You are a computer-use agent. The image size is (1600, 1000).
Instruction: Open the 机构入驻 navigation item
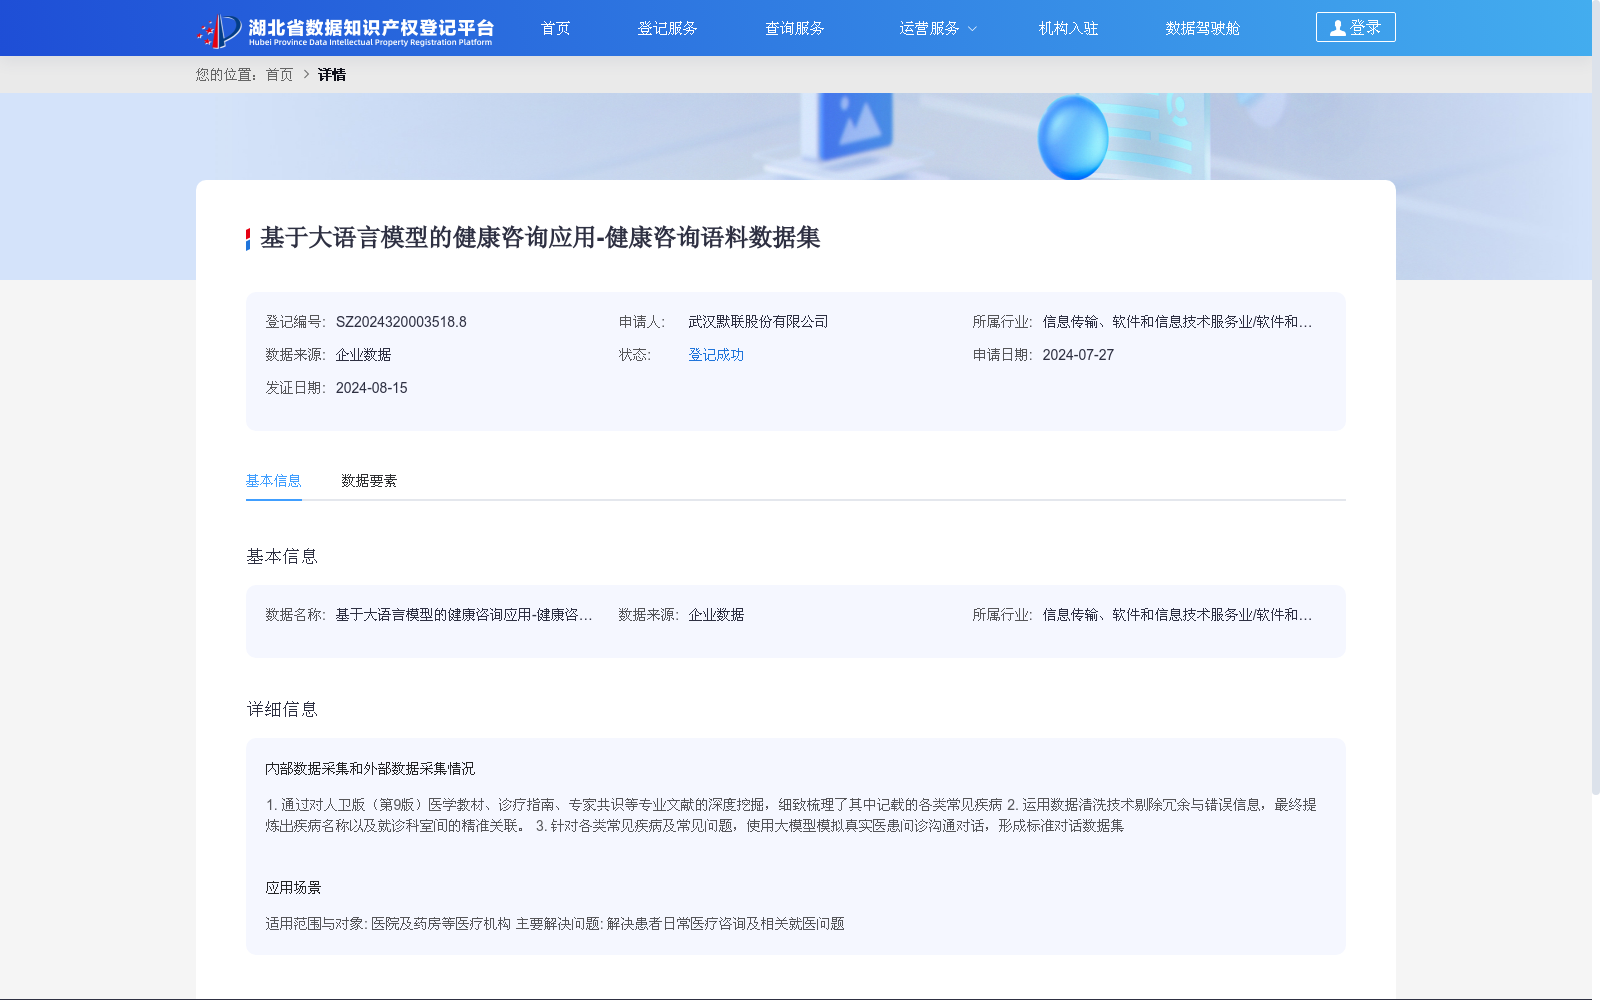tap(1068, 28)
